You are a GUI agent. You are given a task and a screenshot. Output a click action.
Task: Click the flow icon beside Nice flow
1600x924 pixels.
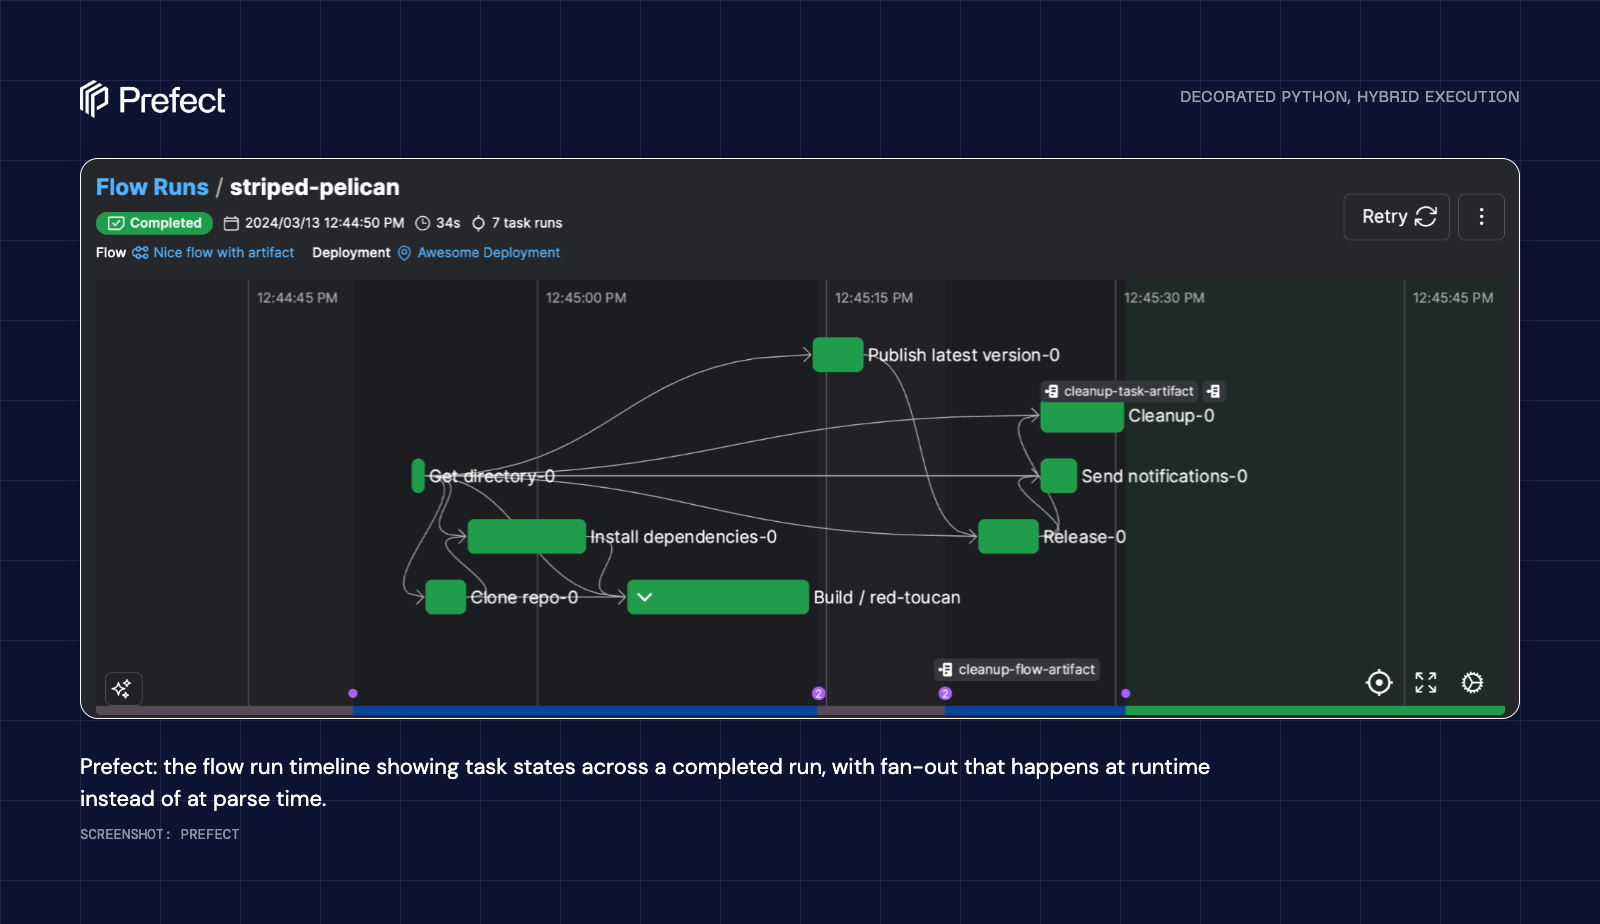(140, 253)
